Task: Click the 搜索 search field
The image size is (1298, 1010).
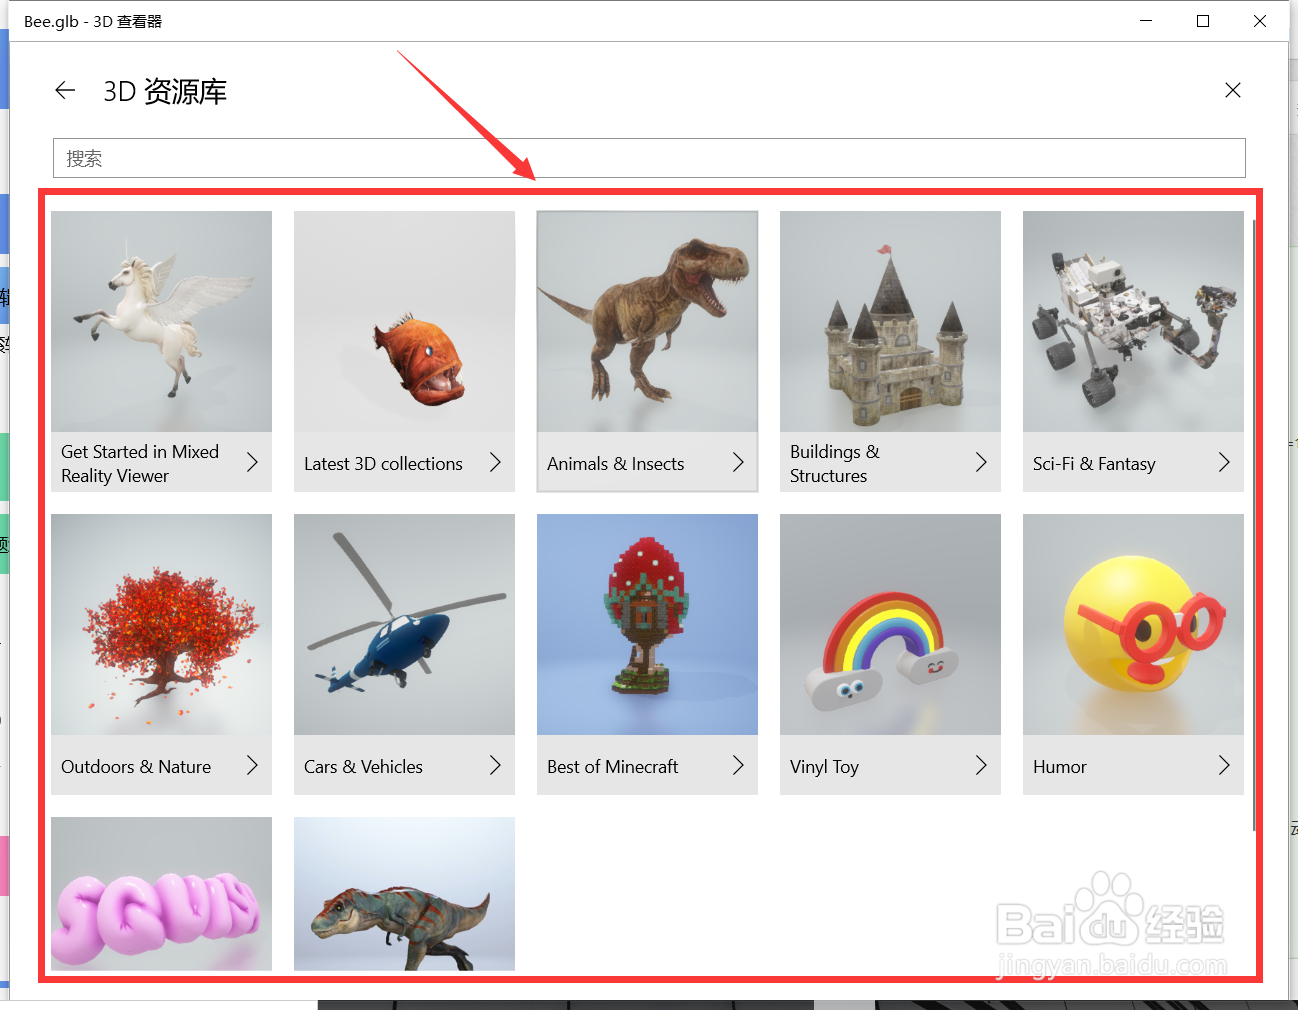Action: pyautogui.click(x=649, y=158)
